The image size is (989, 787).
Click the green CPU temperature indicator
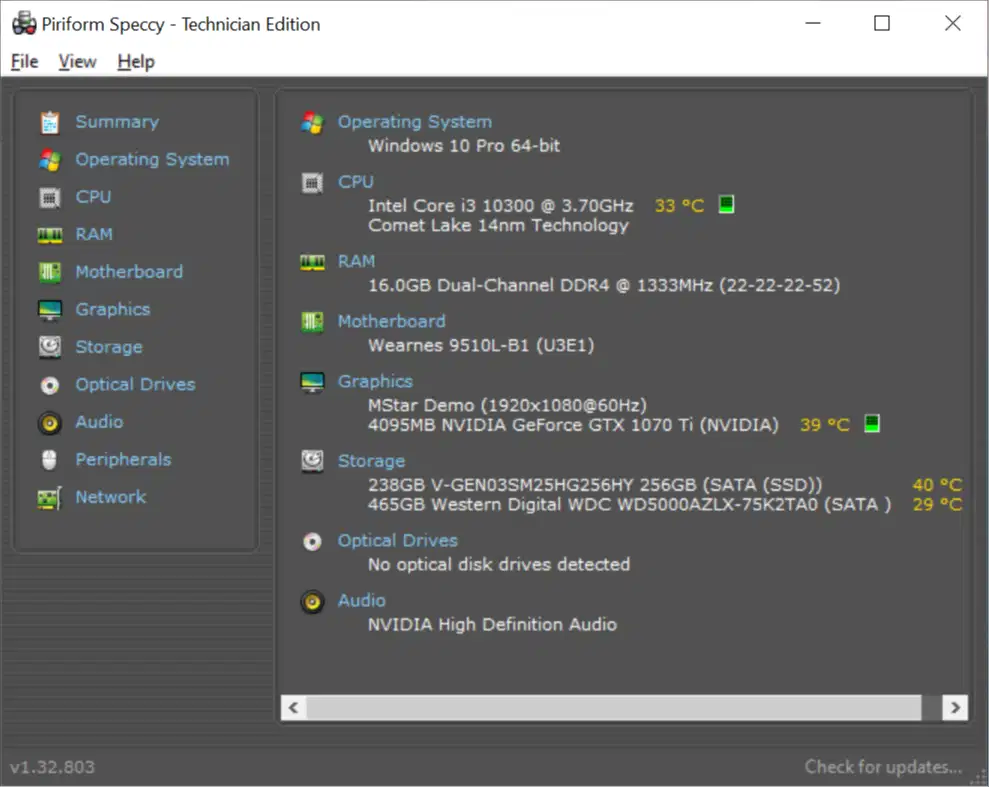[x=725, y=203]
